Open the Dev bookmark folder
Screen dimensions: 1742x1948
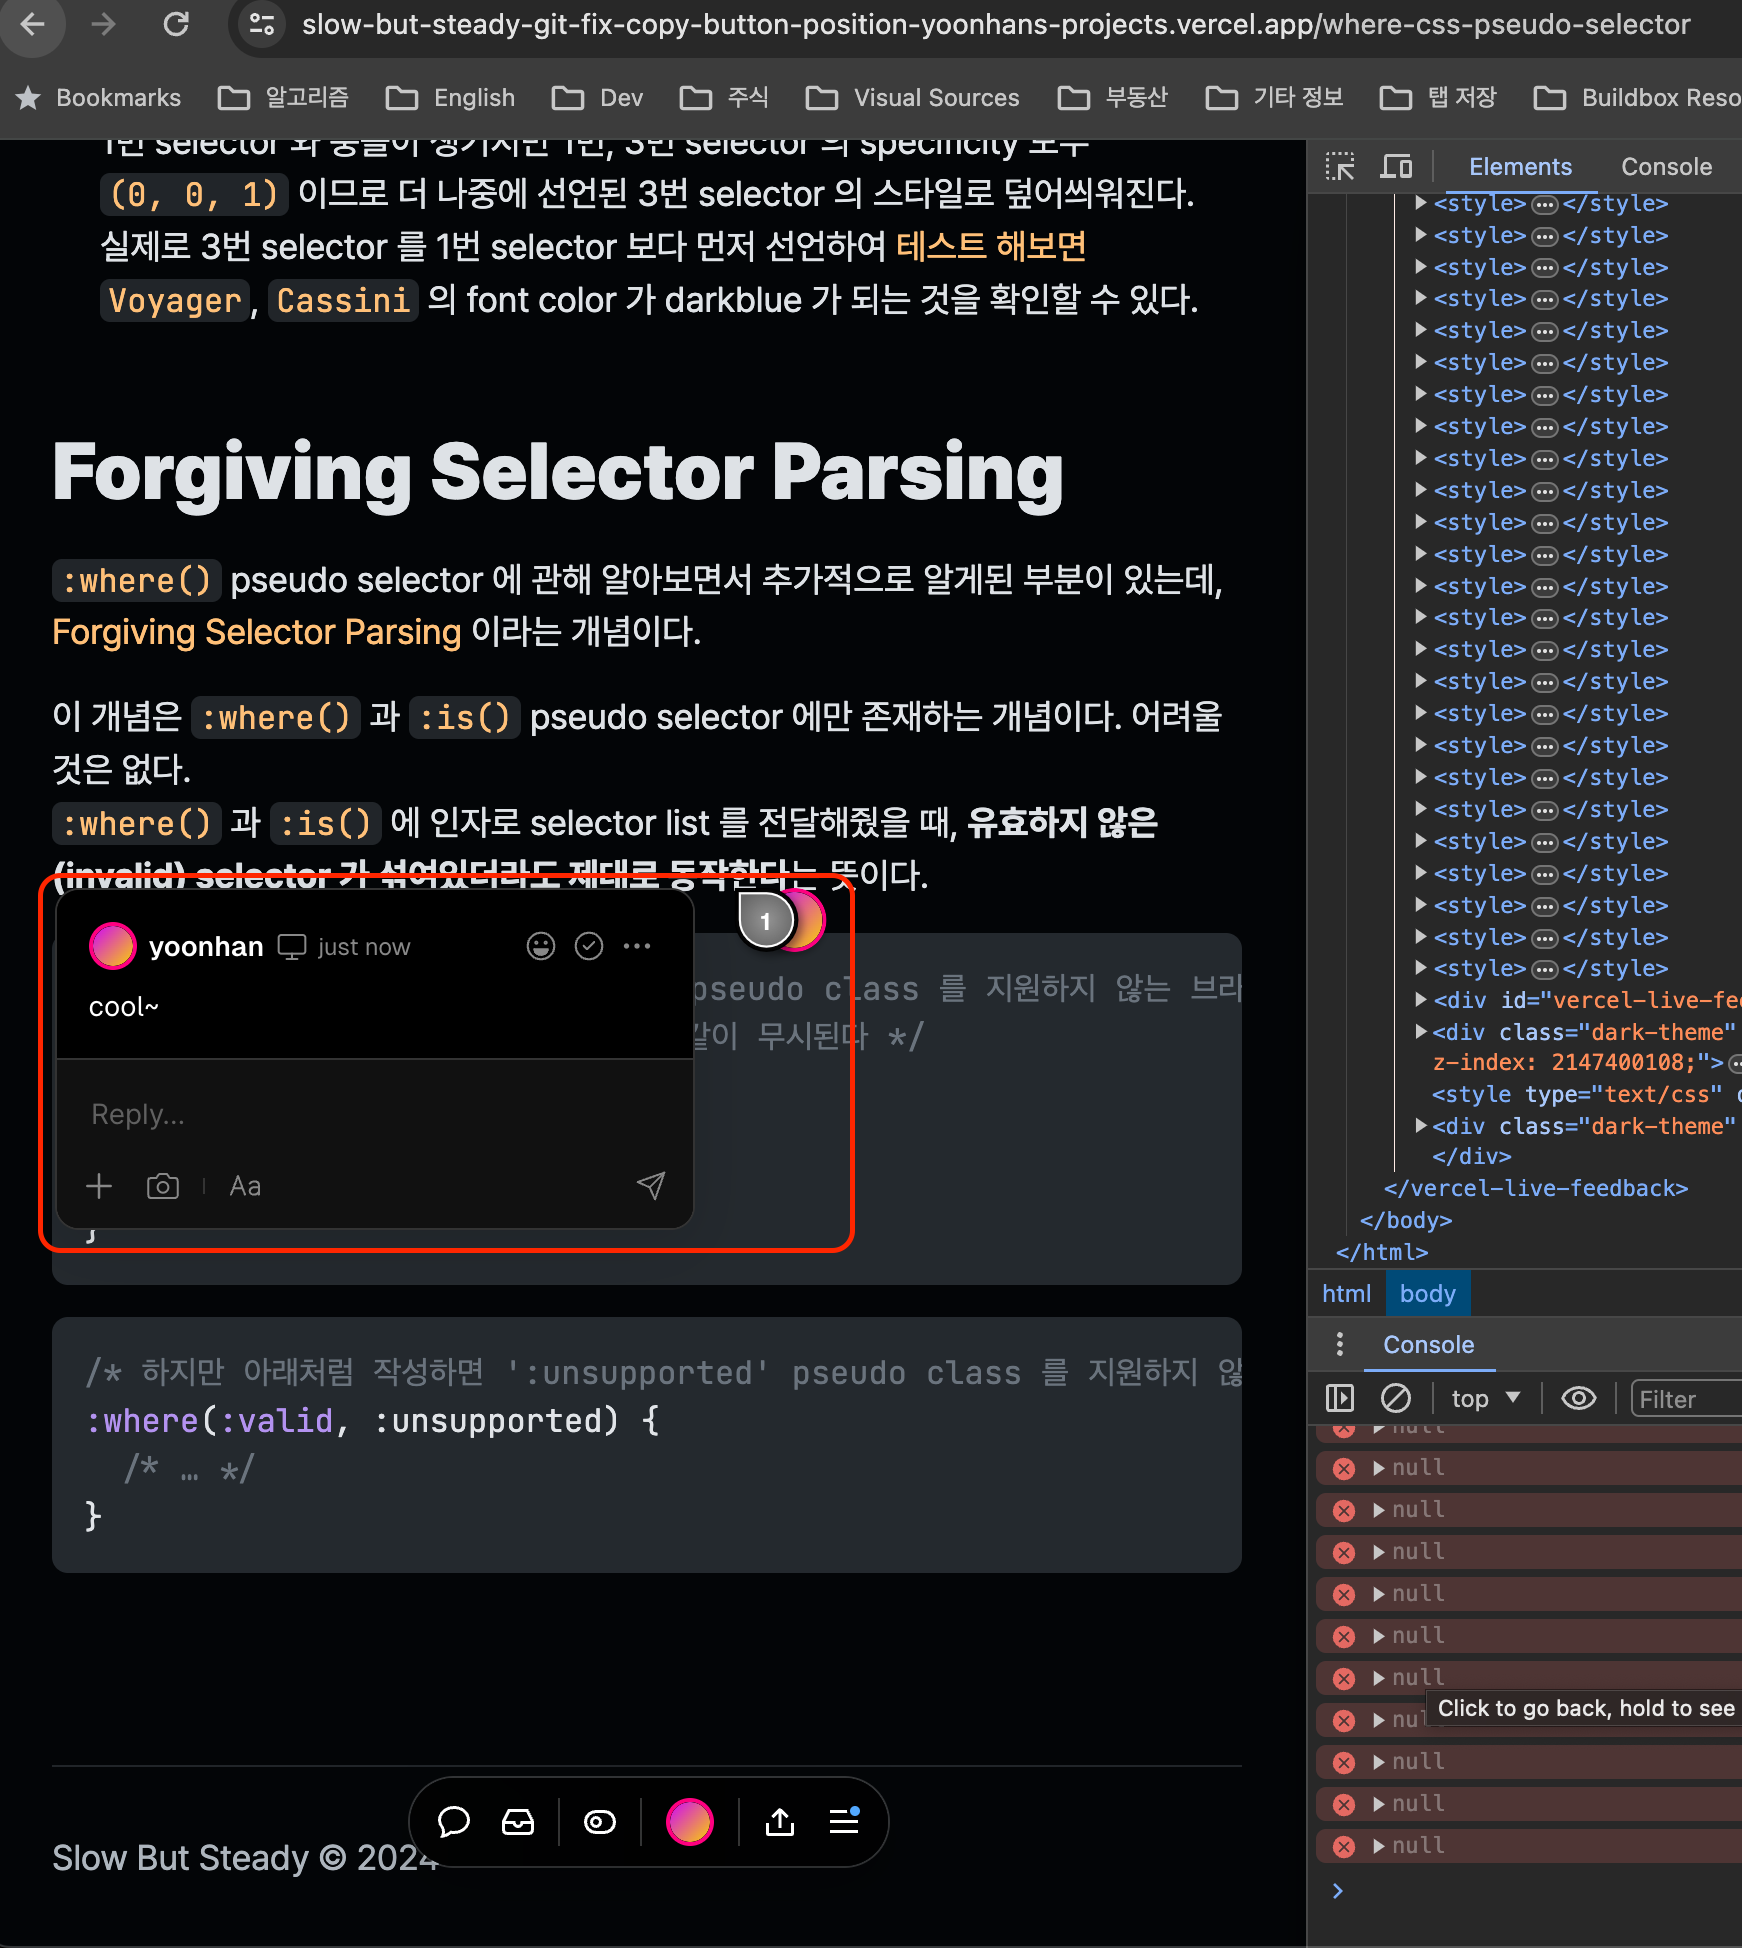598,97
